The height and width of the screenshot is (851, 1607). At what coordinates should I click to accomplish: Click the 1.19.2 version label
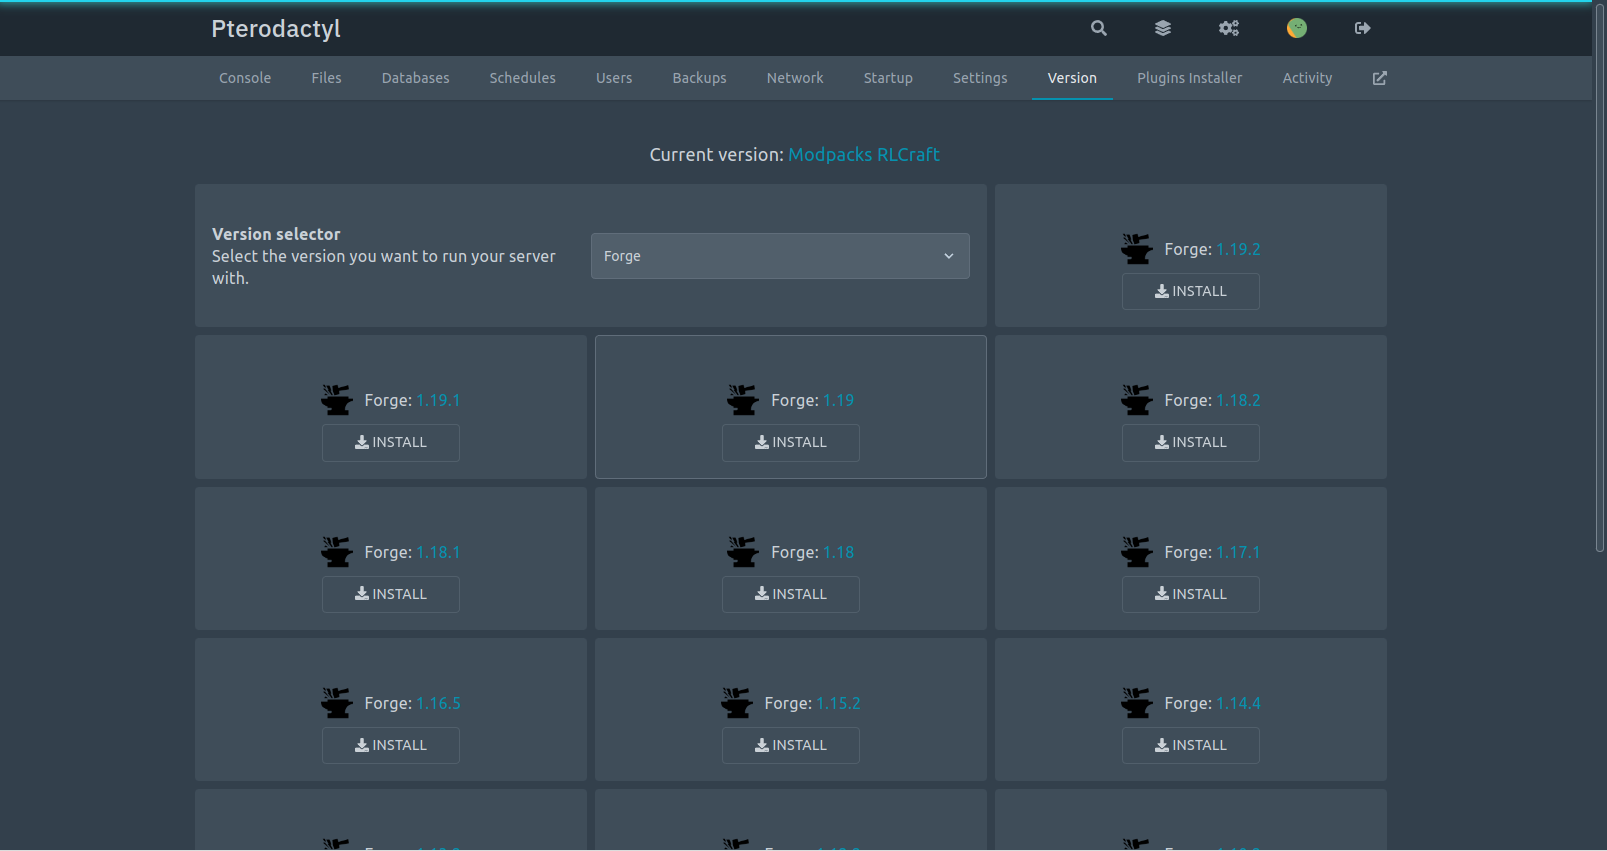1238,249
